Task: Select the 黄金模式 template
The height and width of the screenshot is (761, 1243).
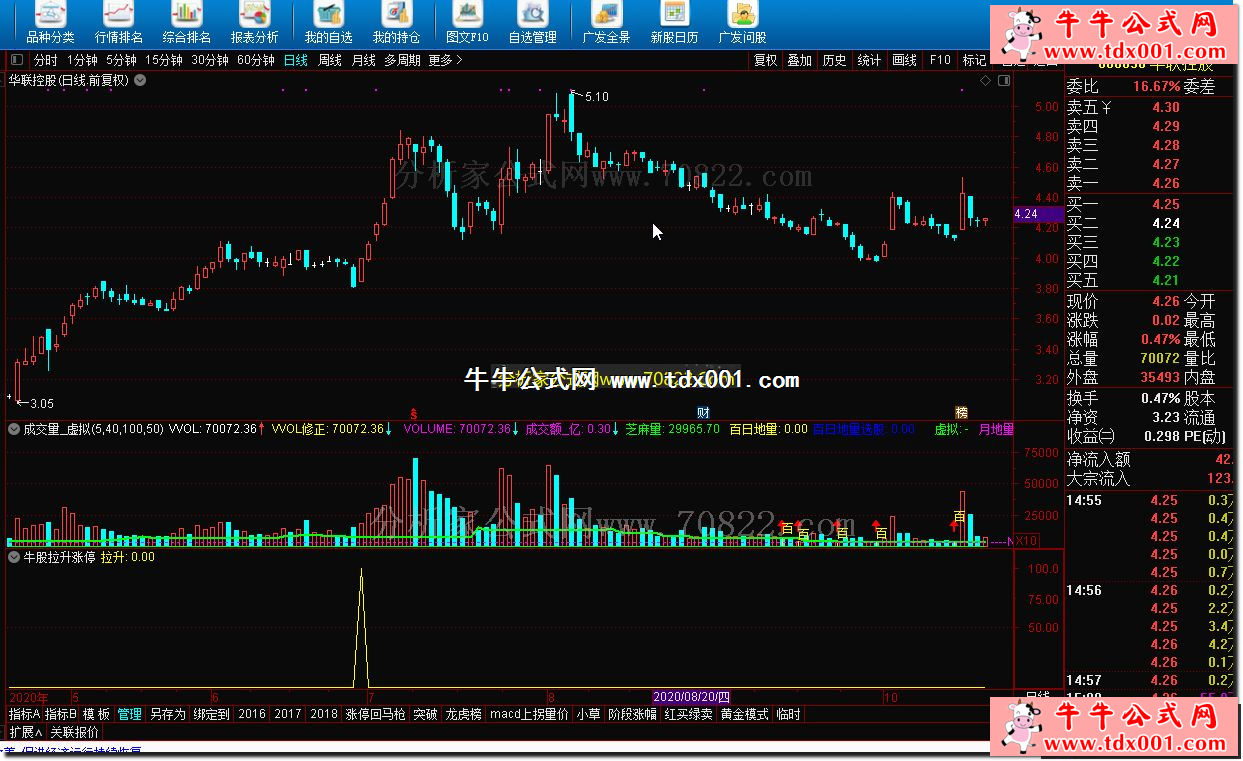Action: 745,715
